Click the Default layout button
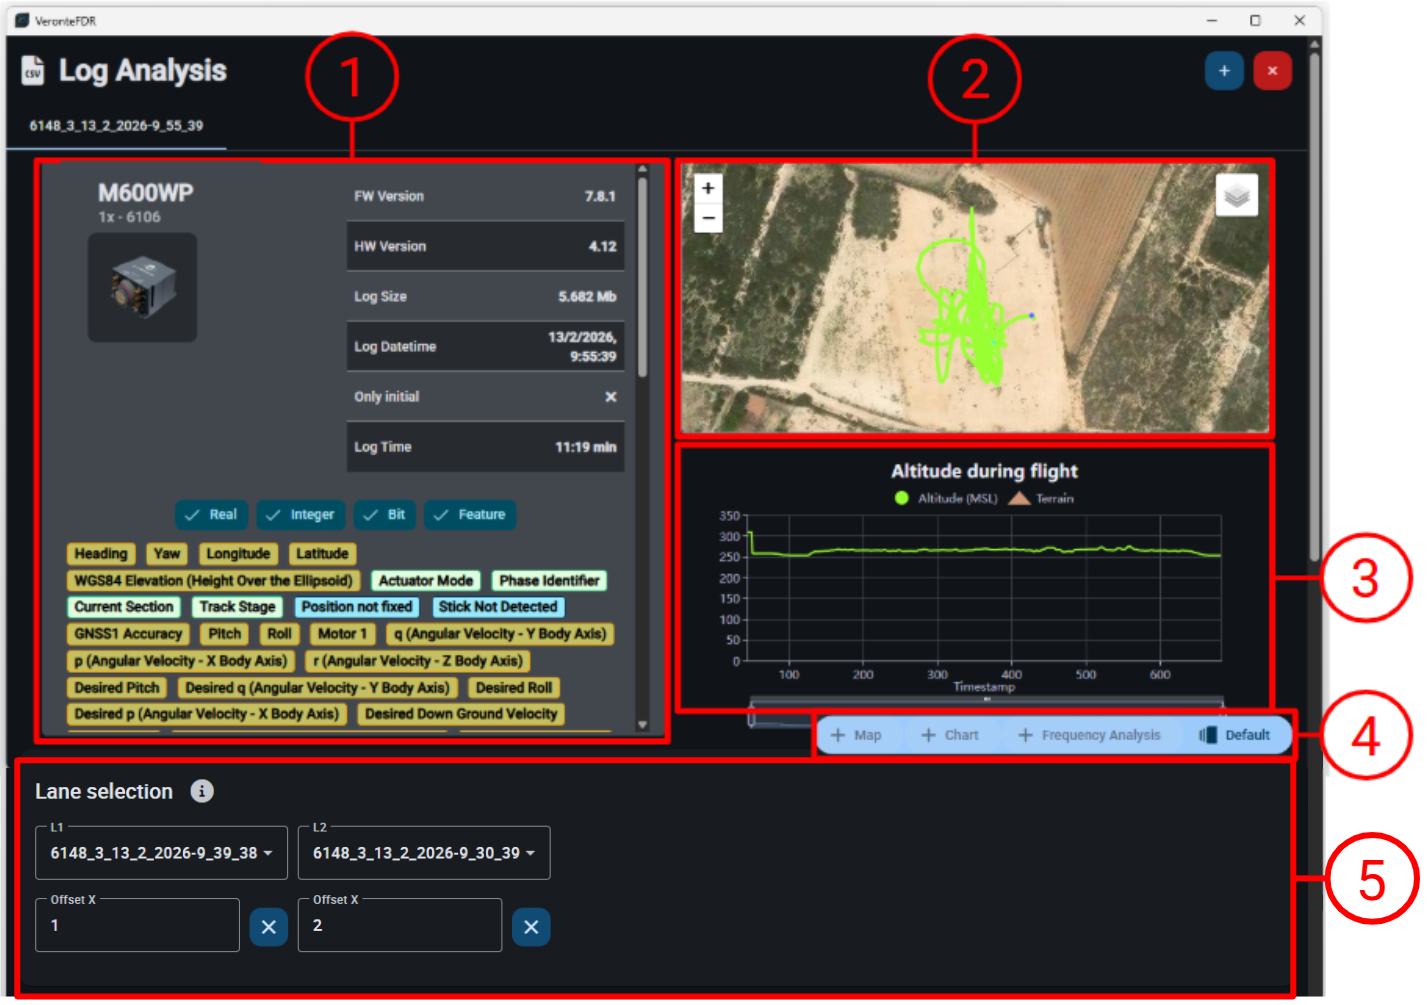1427x1005 pixels. pyautogui.click(x=1235, y=735)
